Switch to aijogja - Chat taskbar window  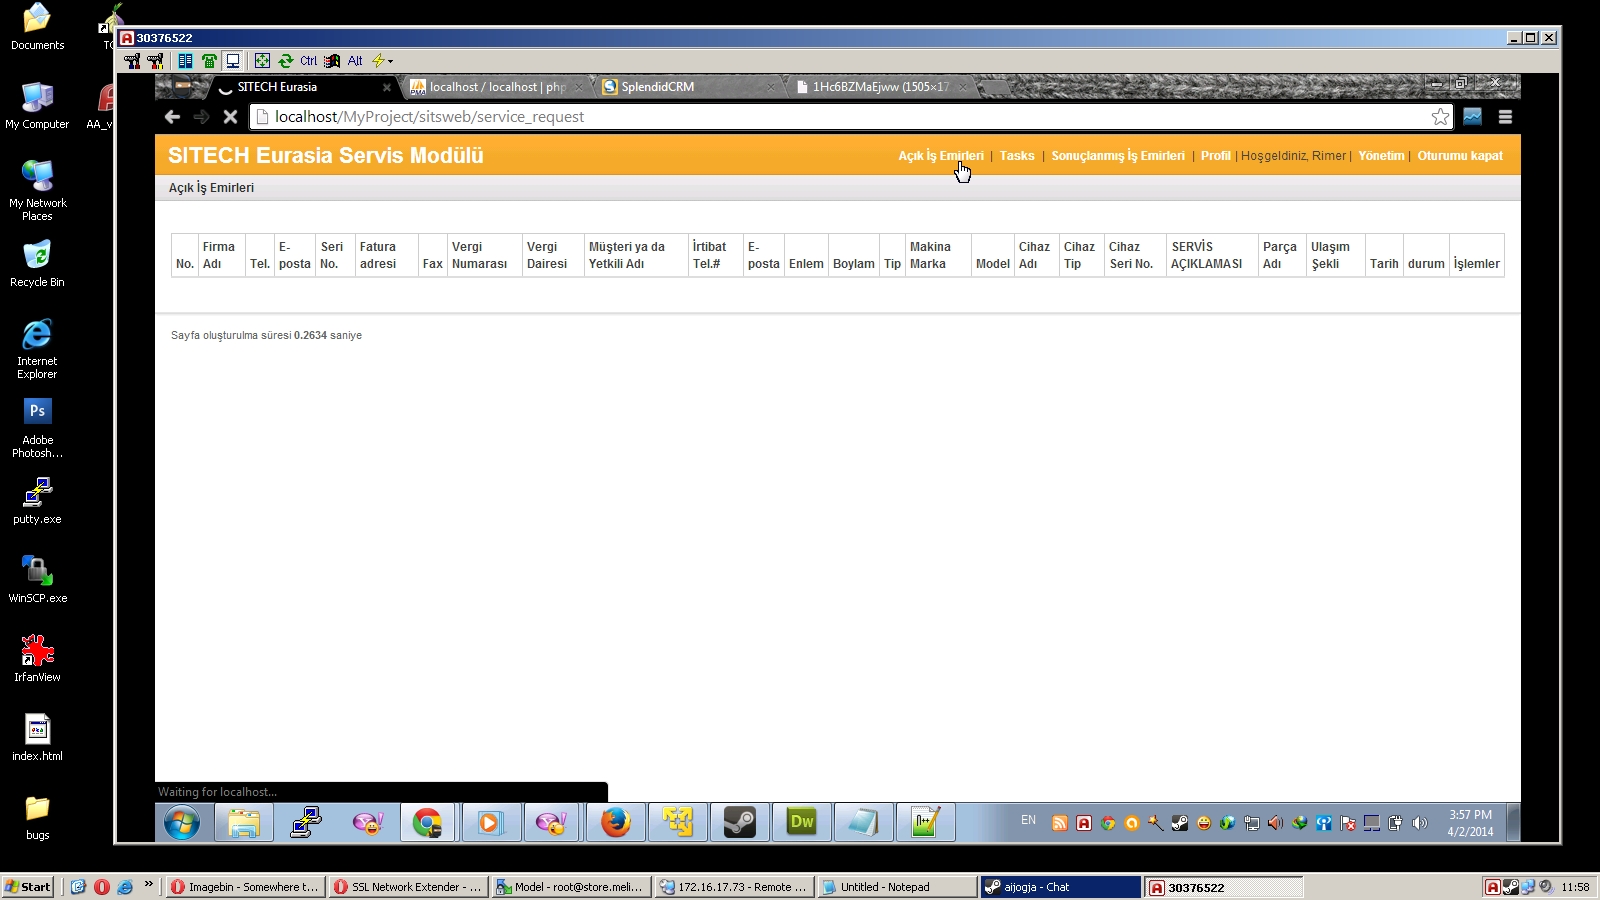pyautogui.click(x=1060, y=887)
